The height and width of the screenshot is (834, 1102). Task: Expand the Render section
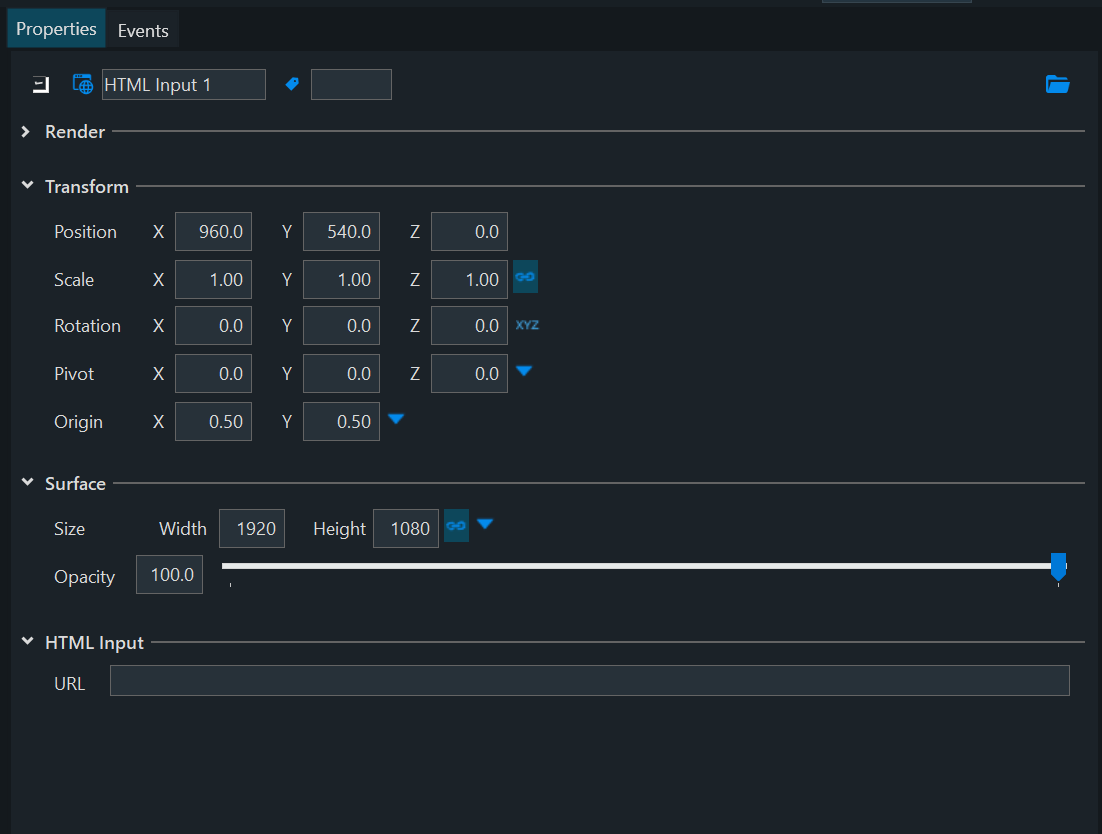coord(27,132)
